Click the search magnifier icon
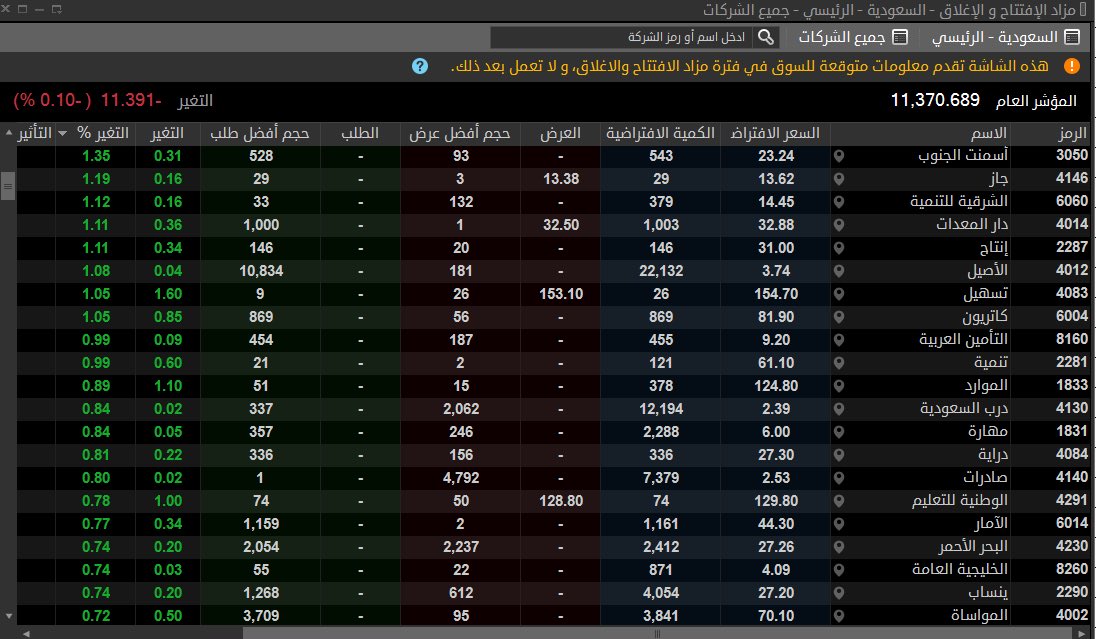This screenshot has width=1096, height=639. 766,37
